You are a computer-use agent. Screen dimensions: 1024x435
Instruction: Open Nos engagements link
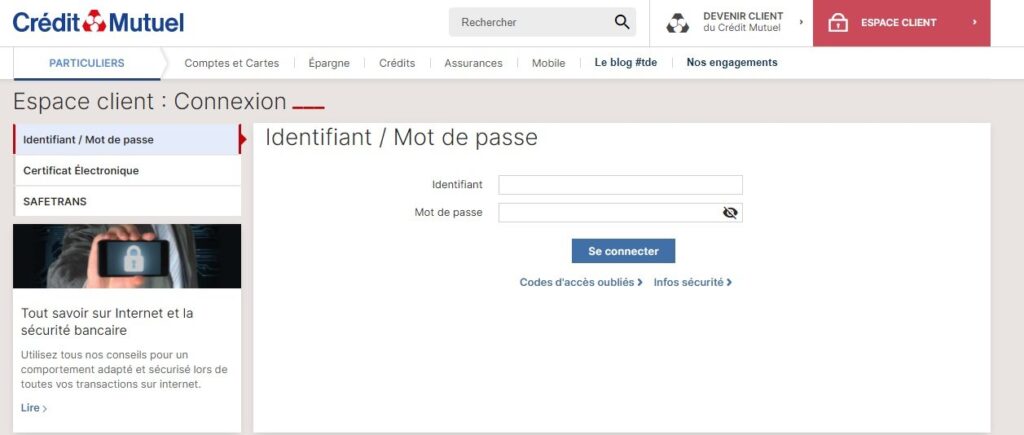(x=732, y=63)
